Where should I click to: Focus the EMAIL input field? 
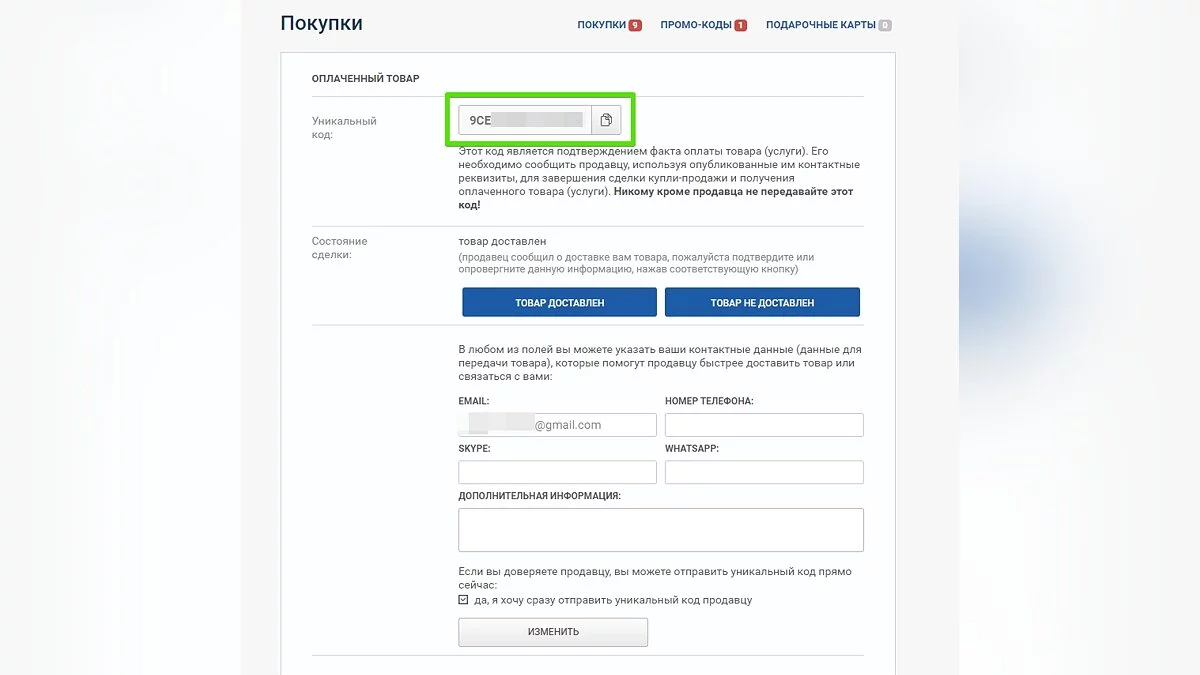click(x=557, y=425)
